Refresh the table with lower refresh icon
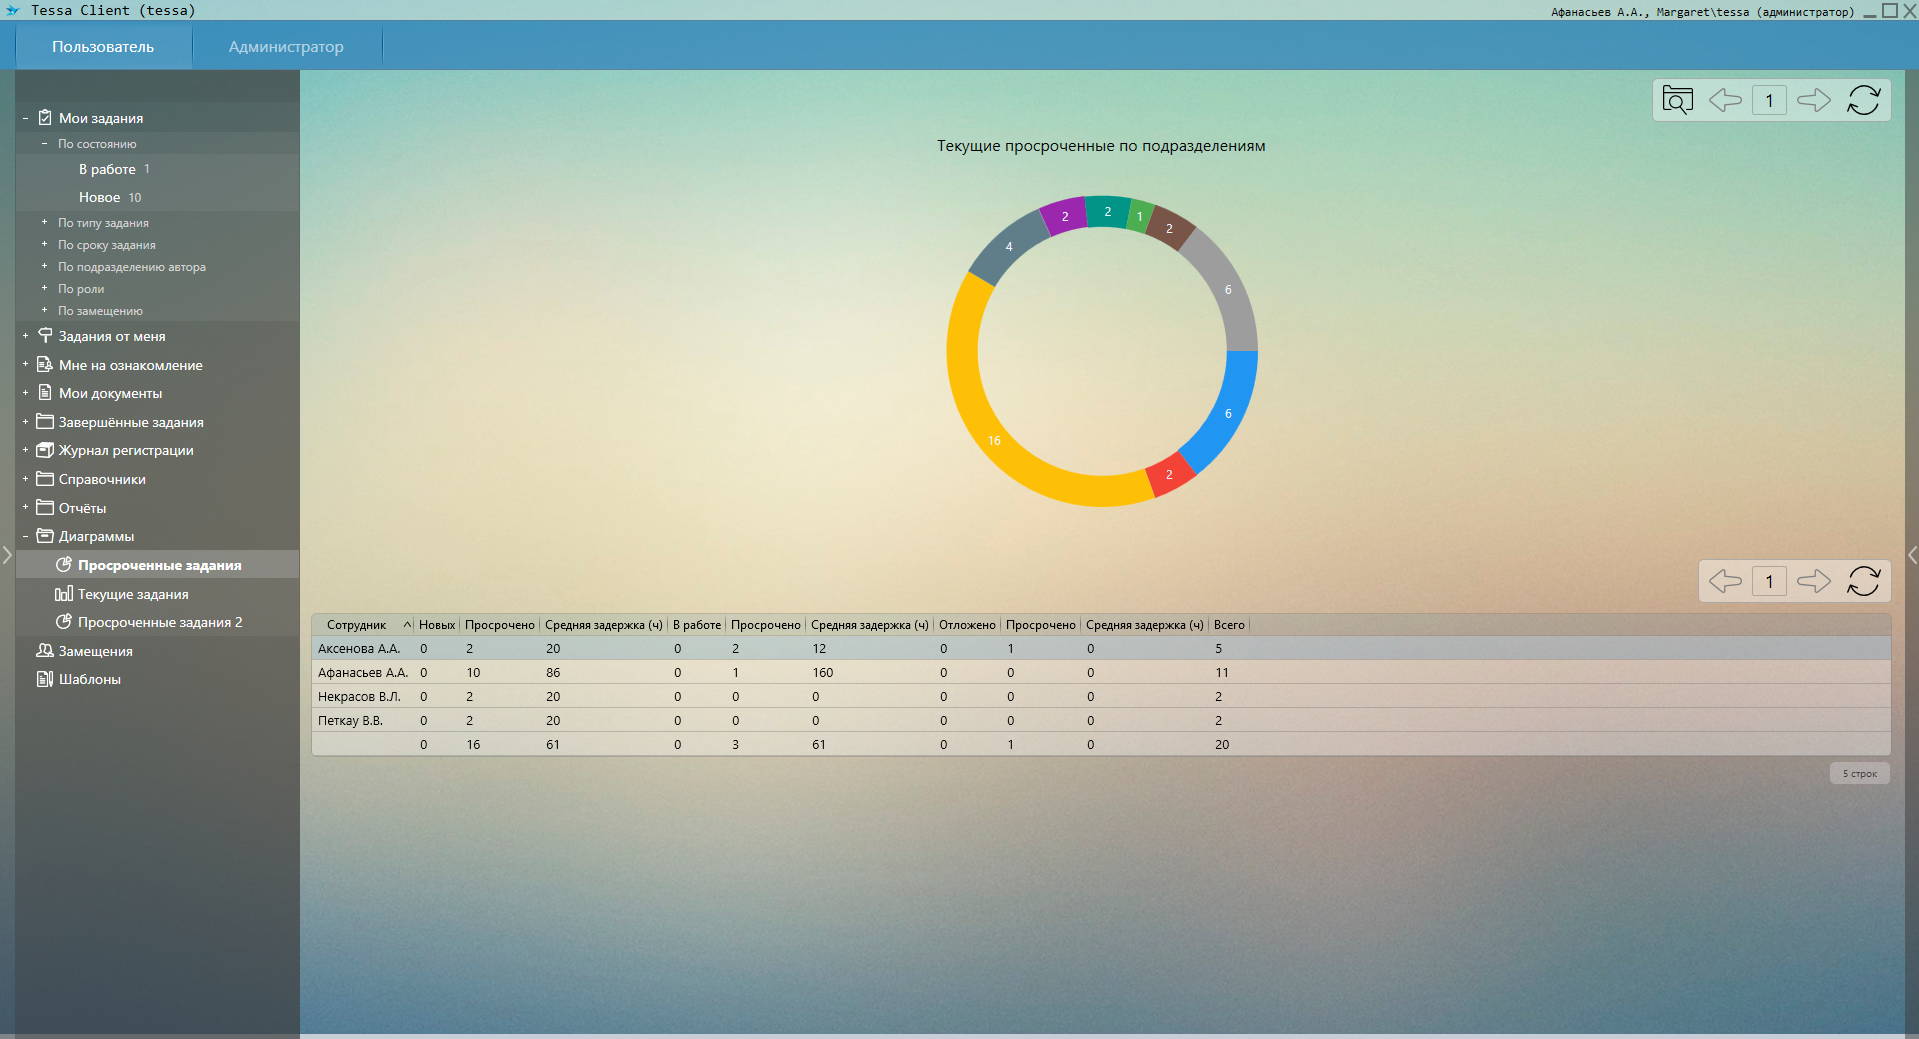1919x1039 pixels. point(1863,581)
